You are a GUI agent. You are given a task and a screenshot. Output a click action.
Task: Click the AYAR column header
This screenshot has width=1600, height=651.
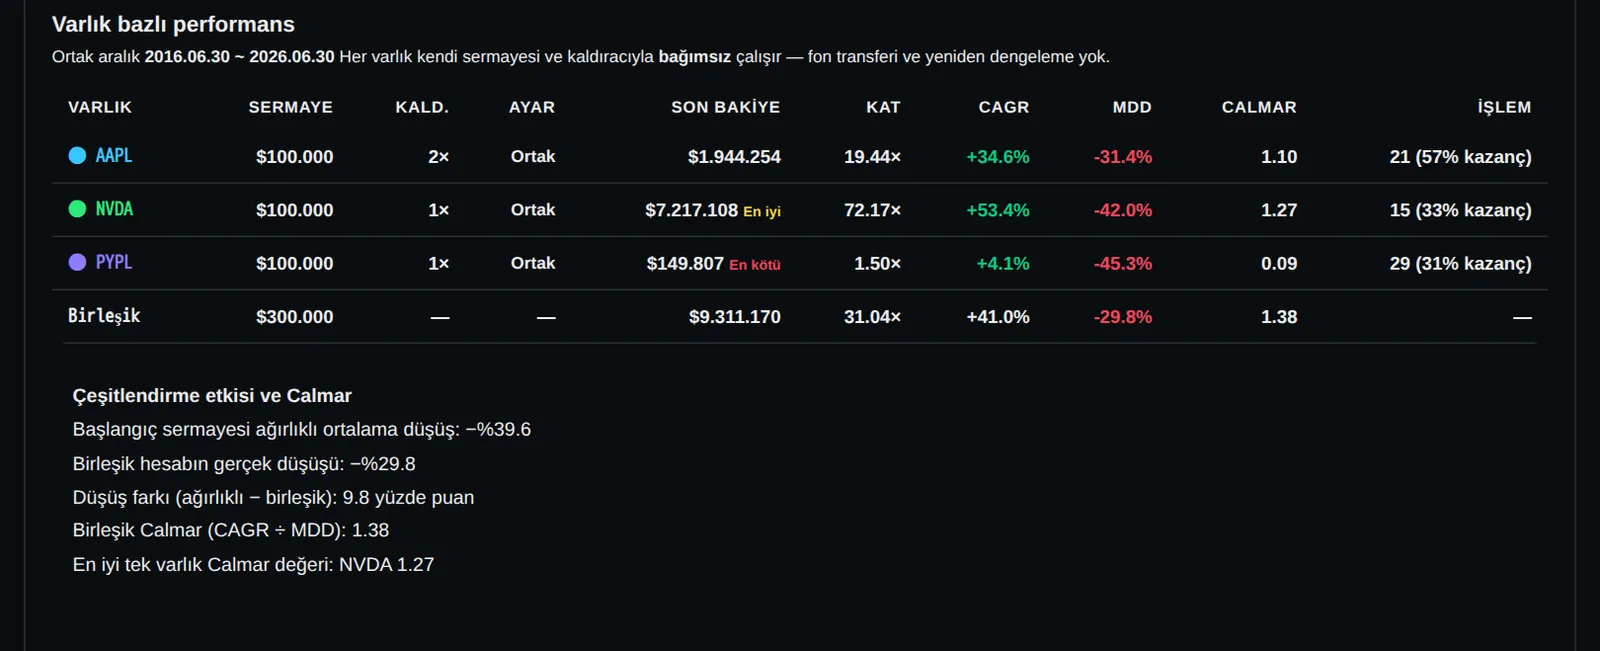pos(532,107)
